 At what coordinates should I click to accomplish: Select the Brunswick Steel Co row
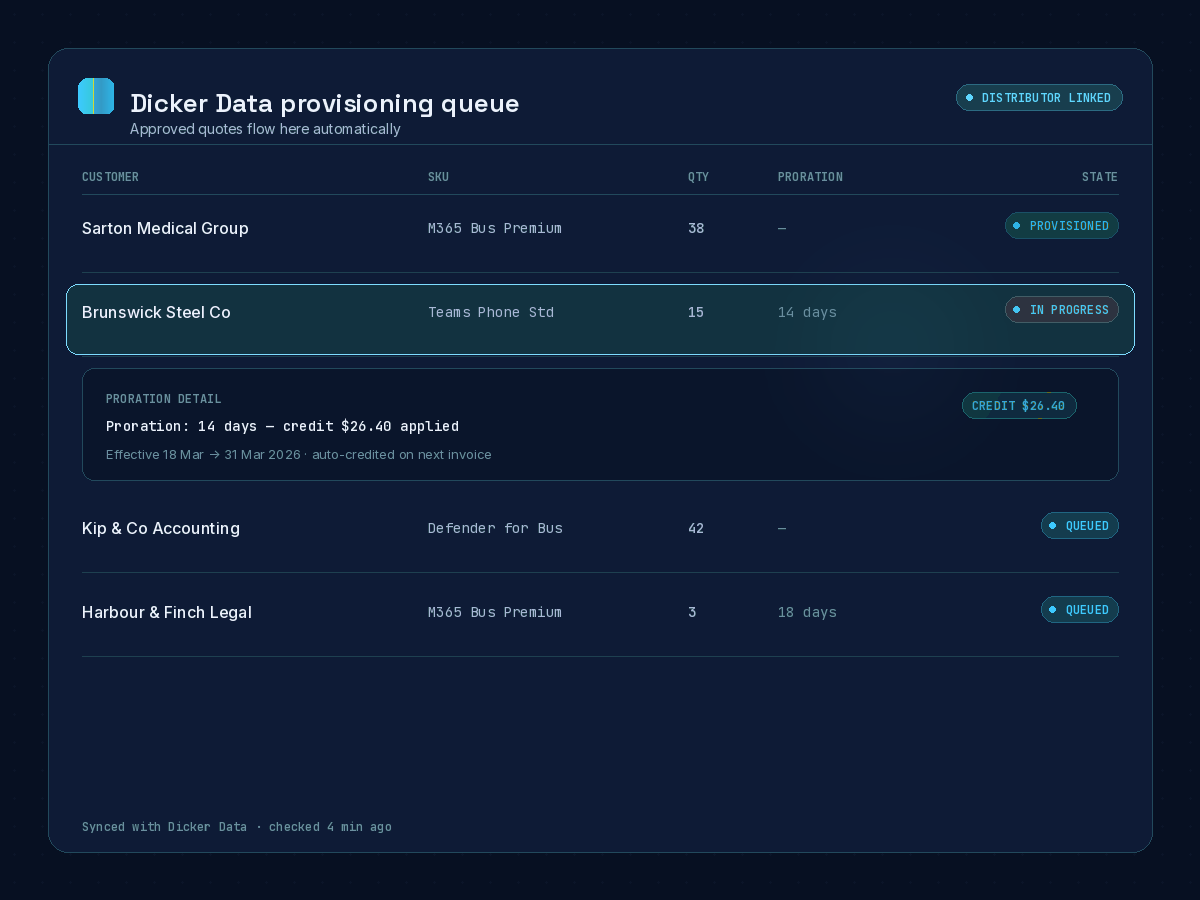tap(600, 319)
